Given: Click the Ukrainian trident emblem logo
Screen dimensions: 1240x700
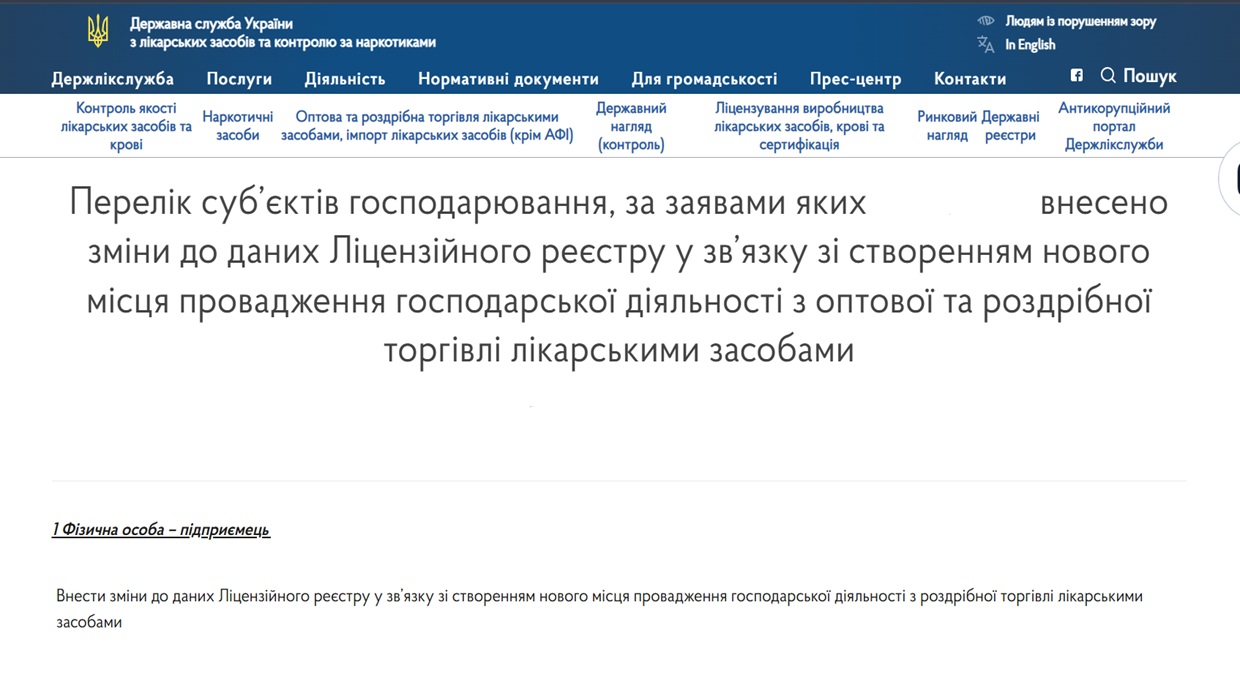Looking at the screenshot, I should point(98,32).
